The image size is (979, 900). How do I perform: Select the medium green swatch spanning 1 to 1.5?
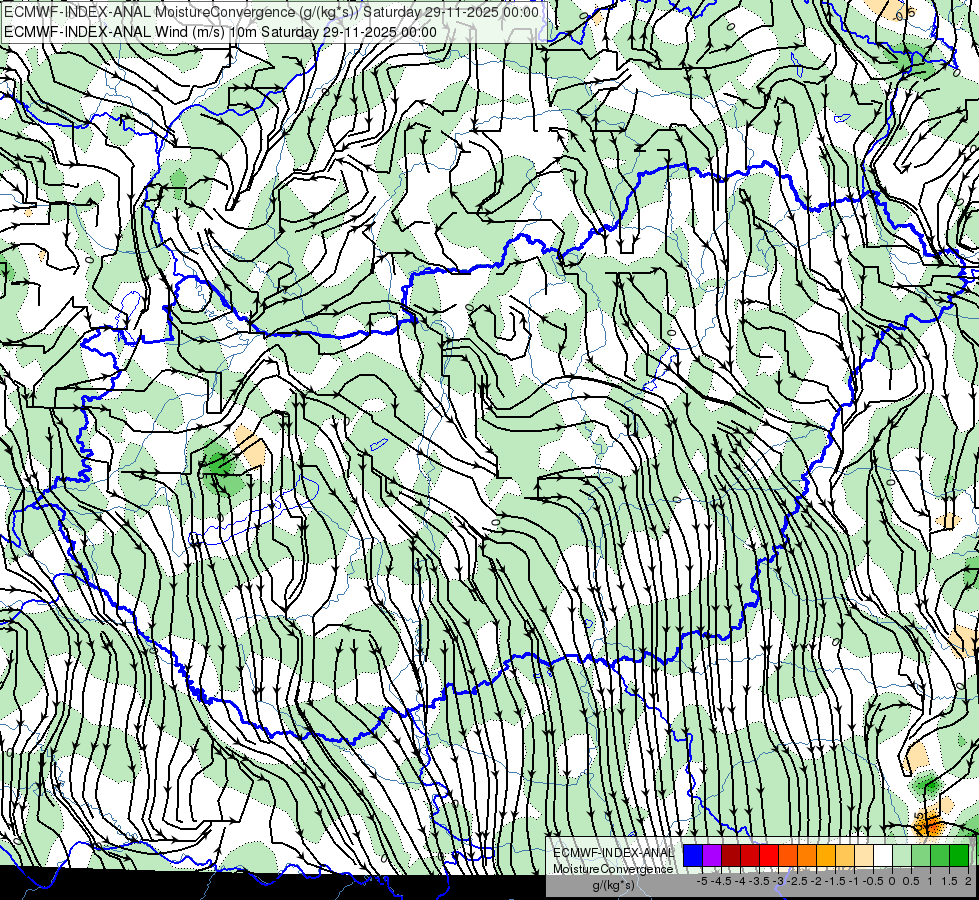click(x=940, y=855)
